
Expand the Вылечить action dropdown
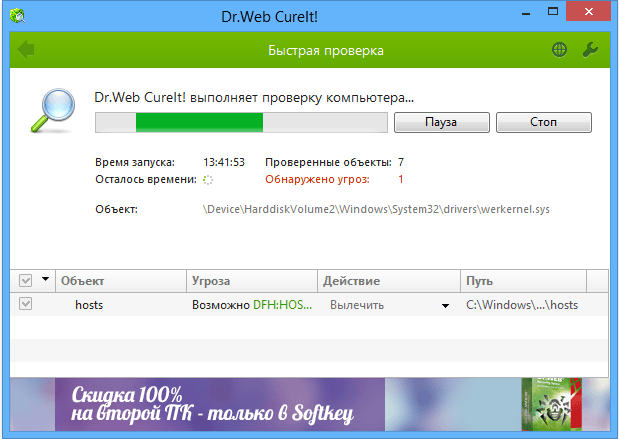coord(445,306)
